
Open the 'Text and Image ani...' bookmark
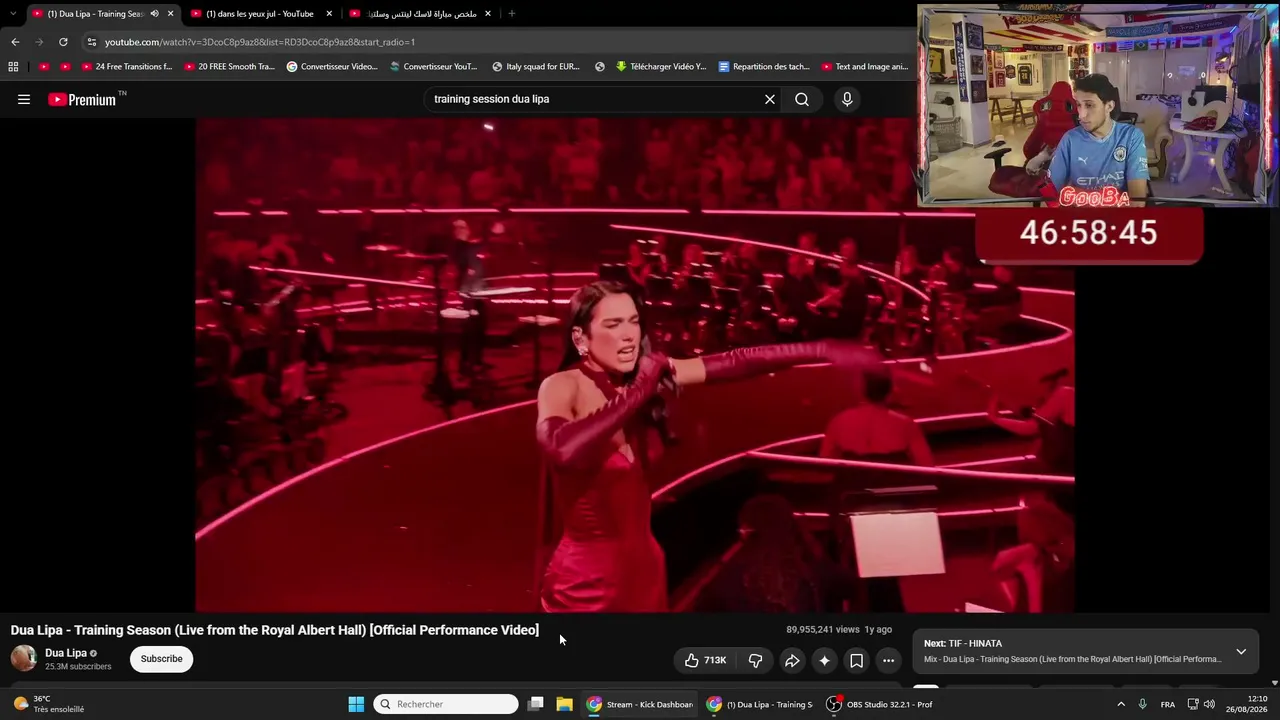click(x=865, y=67)
